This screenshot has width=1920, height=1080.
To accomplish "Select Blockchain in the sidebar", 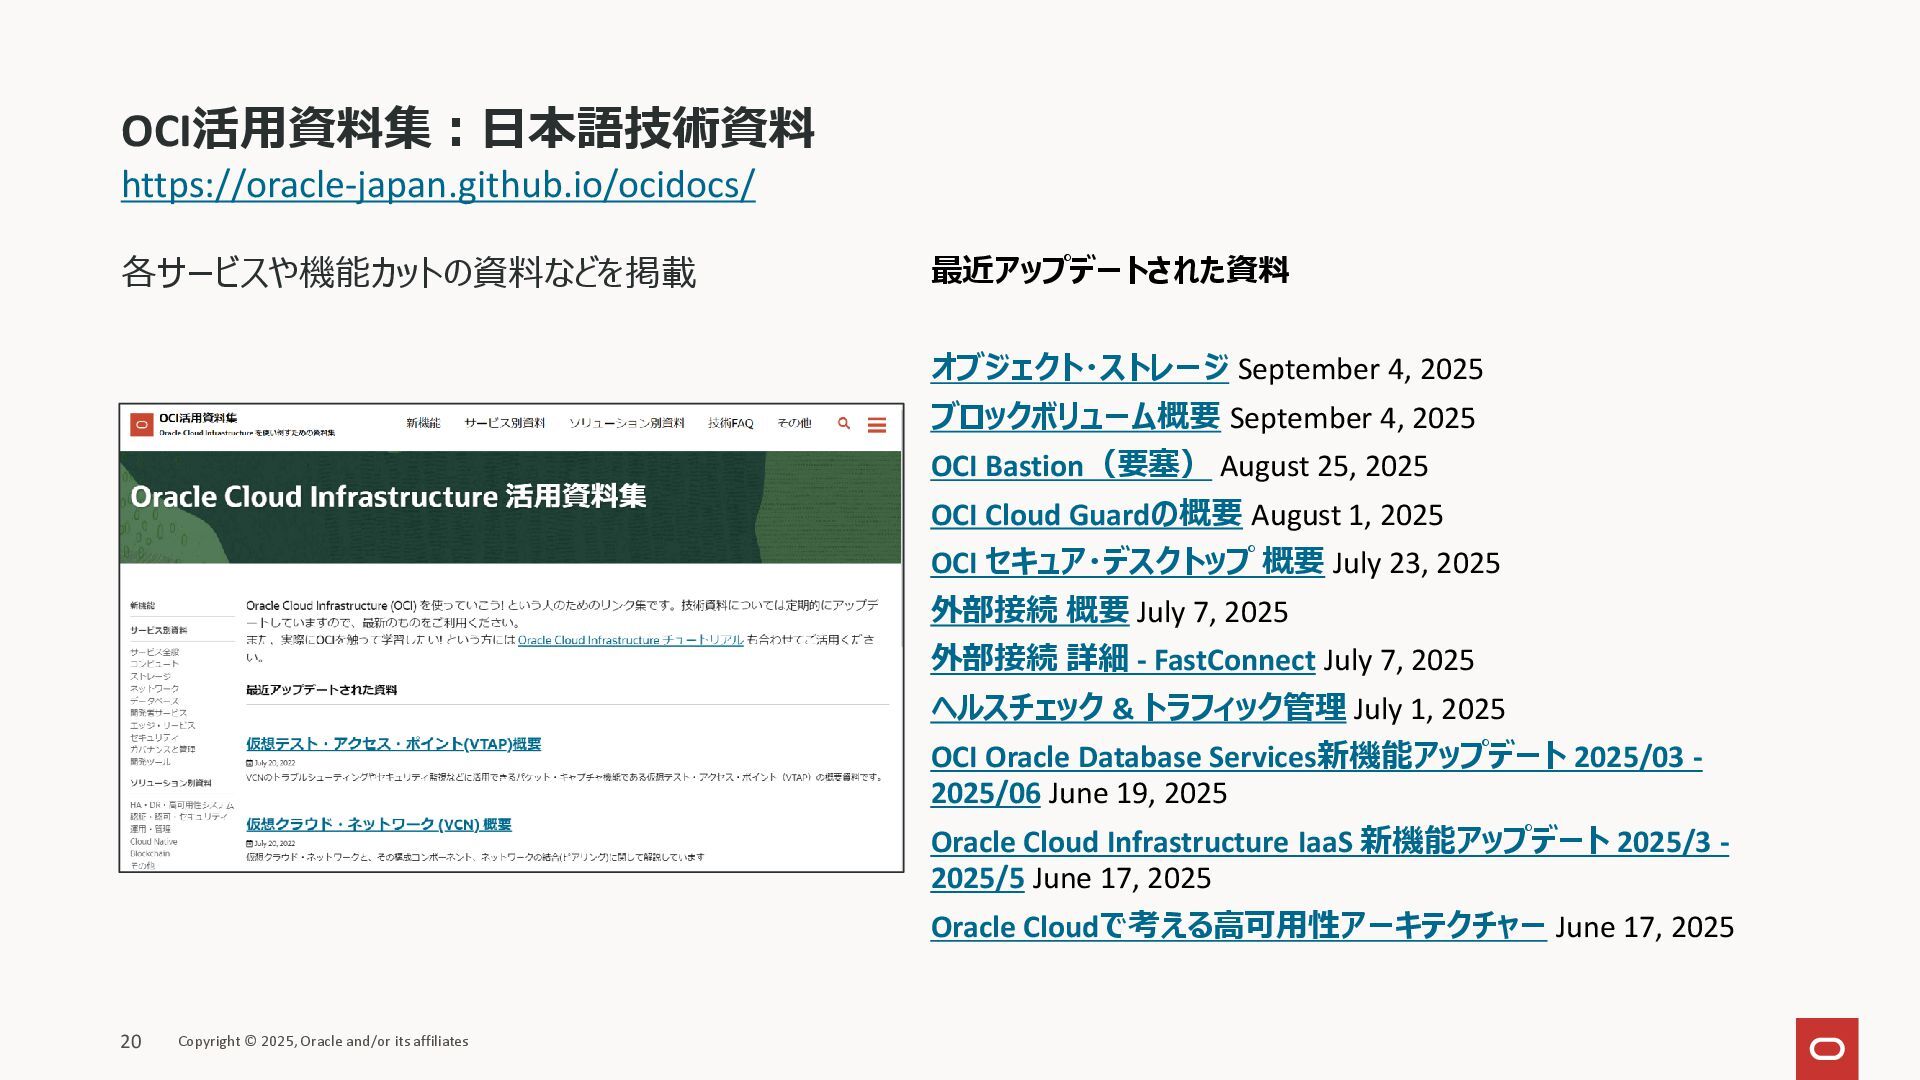I will pos(150,854).
